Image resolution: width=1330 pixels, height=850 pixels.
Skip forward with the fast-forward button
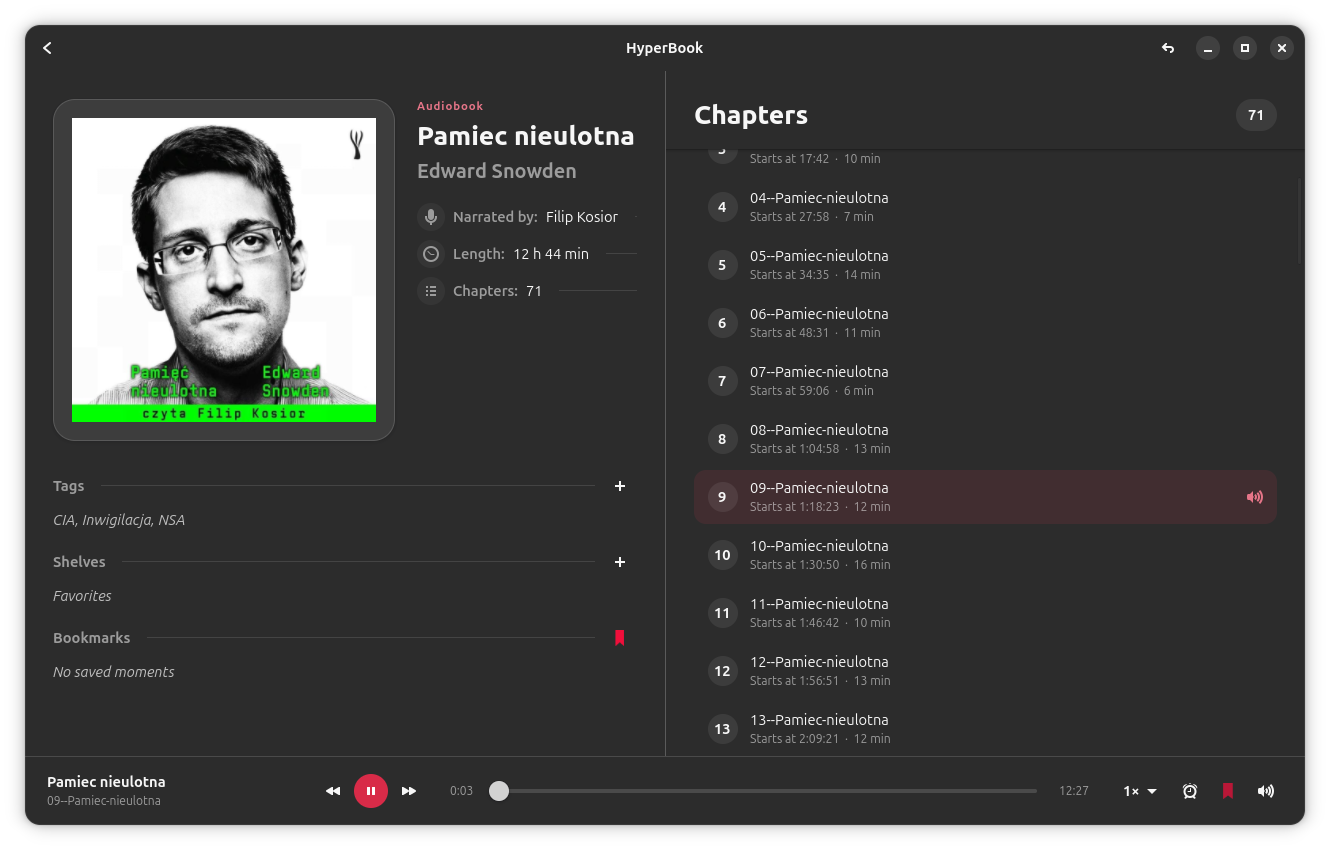(x=409, y=791)
